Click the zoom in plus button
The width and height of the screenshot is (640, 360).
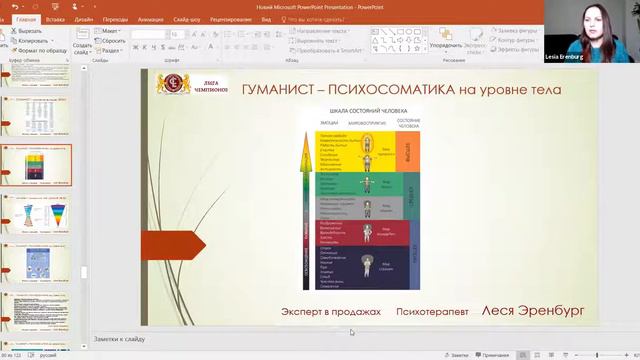tap(627, 355)
